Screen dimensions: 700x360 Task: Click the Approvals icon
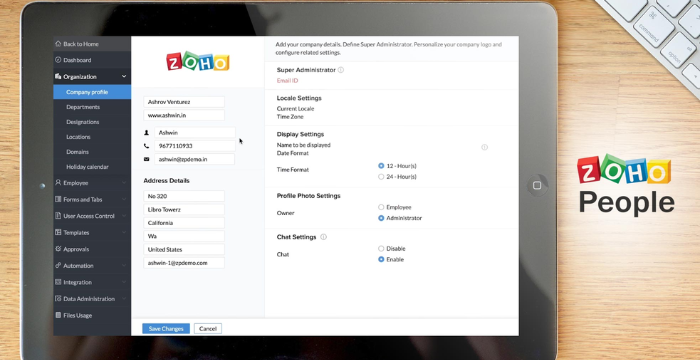click(58, 249)
